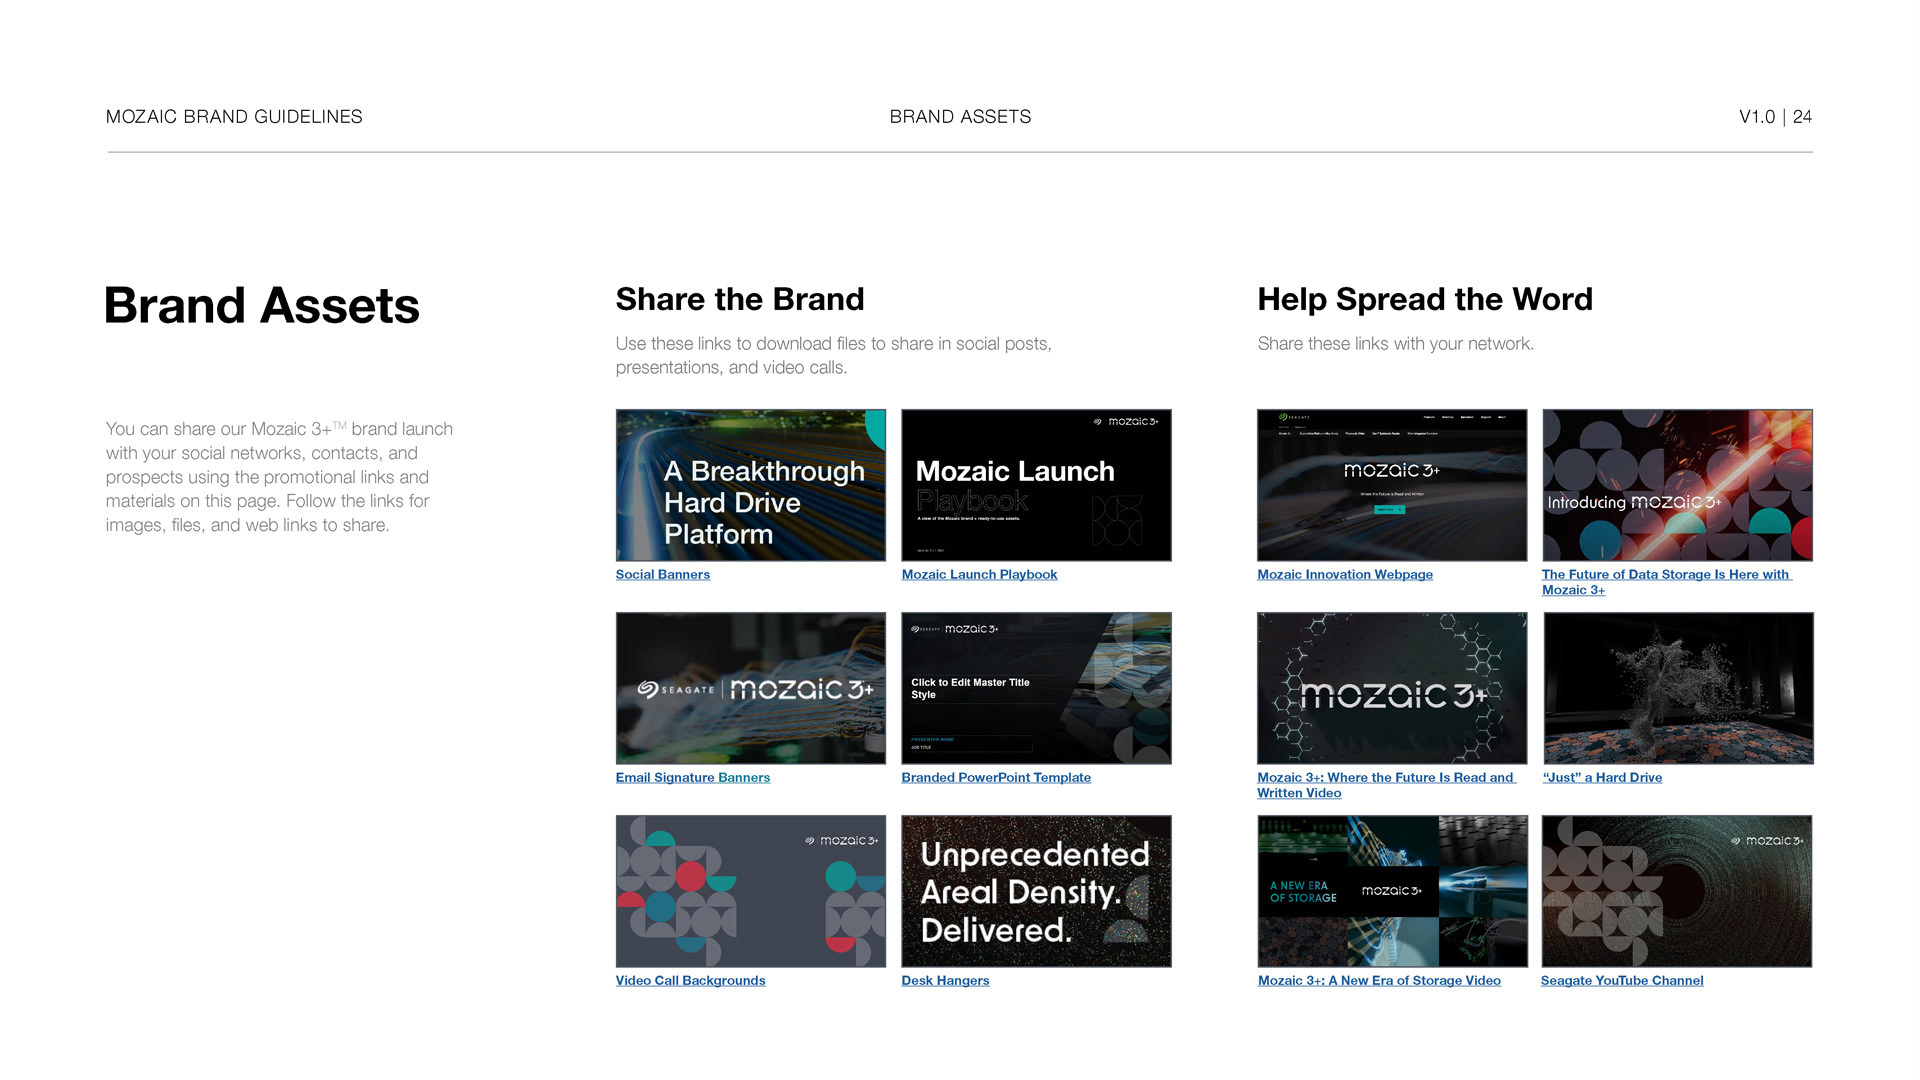Click the Breakthrough Hard Drive Platform thumbnail
Image resolution: width=1920 pixels, height=1080 pixels.
coord(751,485)
